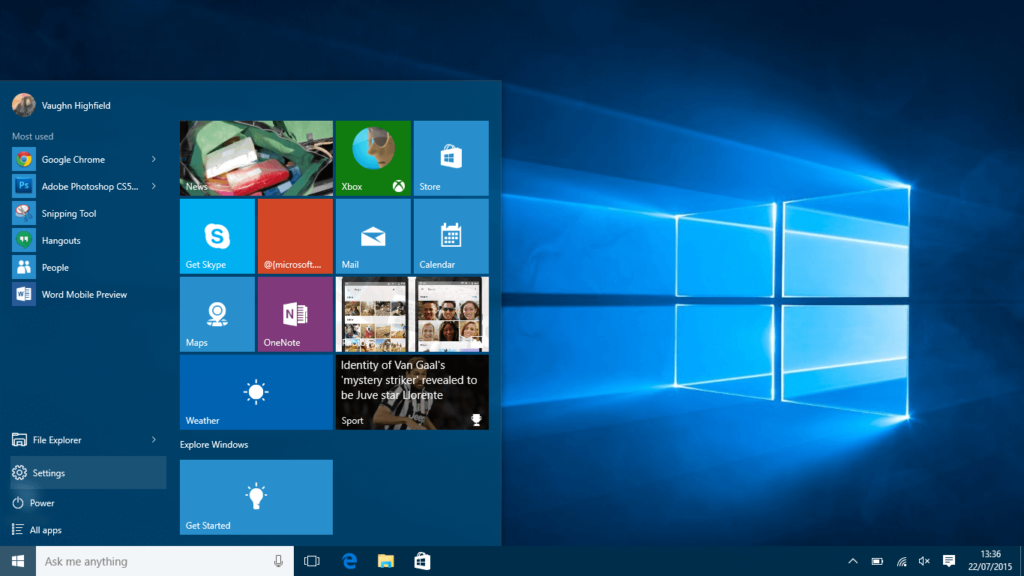Open the Get Started tile
The image size is (1024, 576).
pyautogui.click(x=256, y=497)
